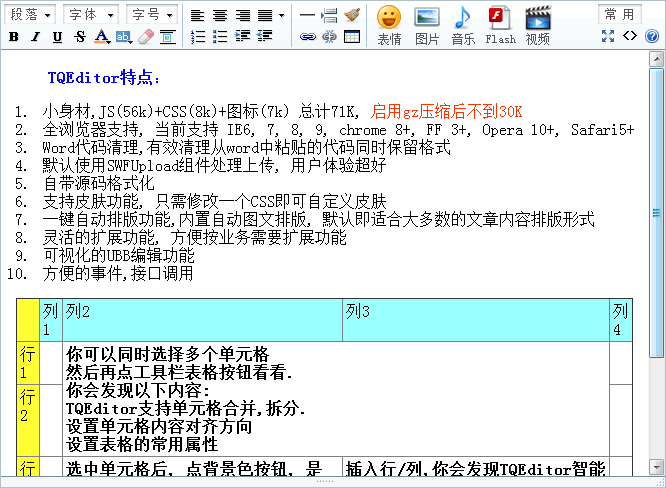Click the Flash insert icon
Screen dimensions: 666x488
click(x=500, y=24)
